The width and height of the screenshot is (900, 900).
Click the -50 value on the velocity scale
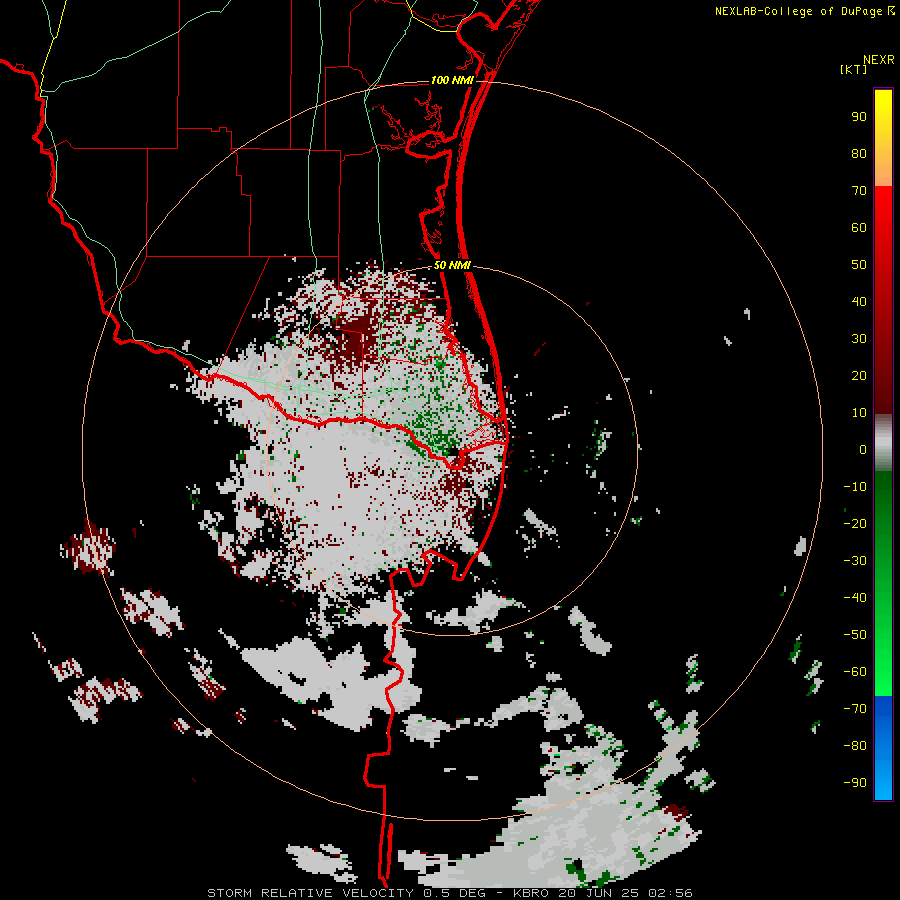coord(855,635)
